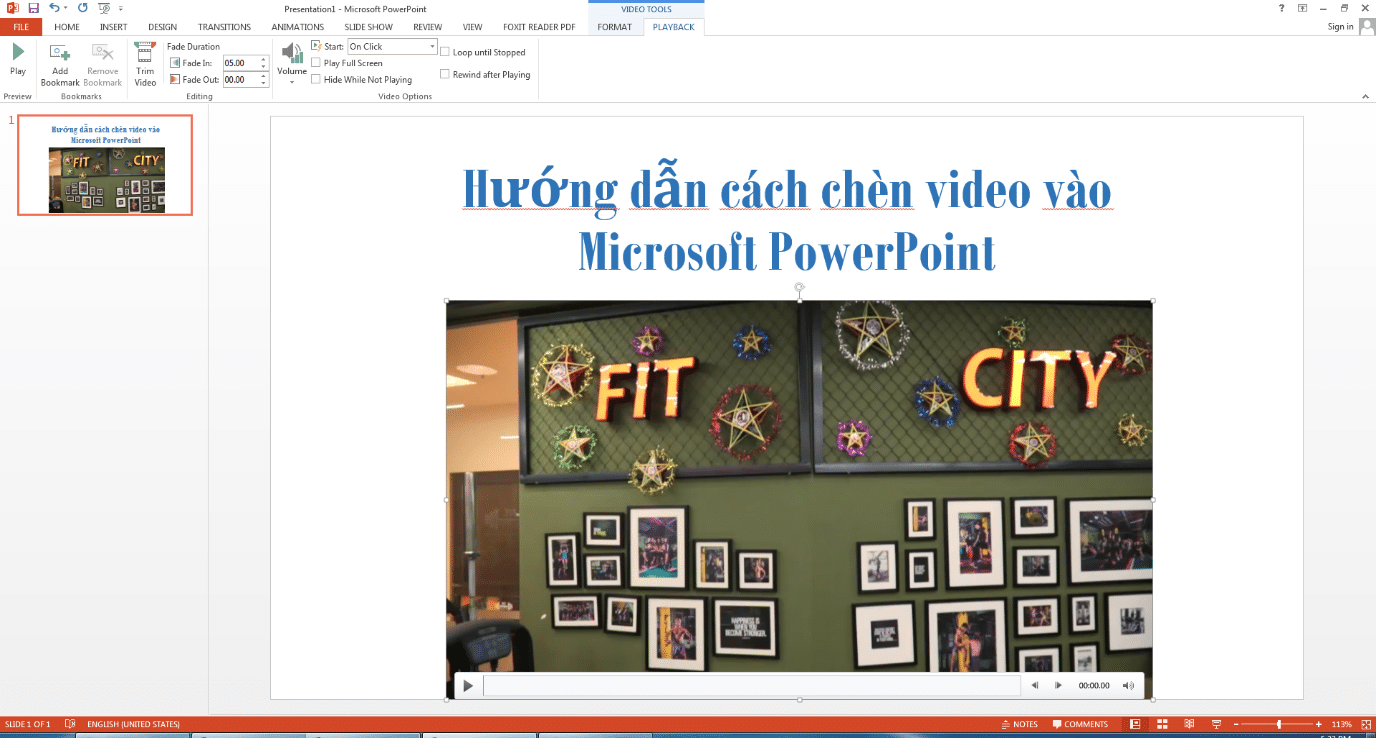
Task: Start Slide Show from status bar icon
Action: coord(1216,724)
